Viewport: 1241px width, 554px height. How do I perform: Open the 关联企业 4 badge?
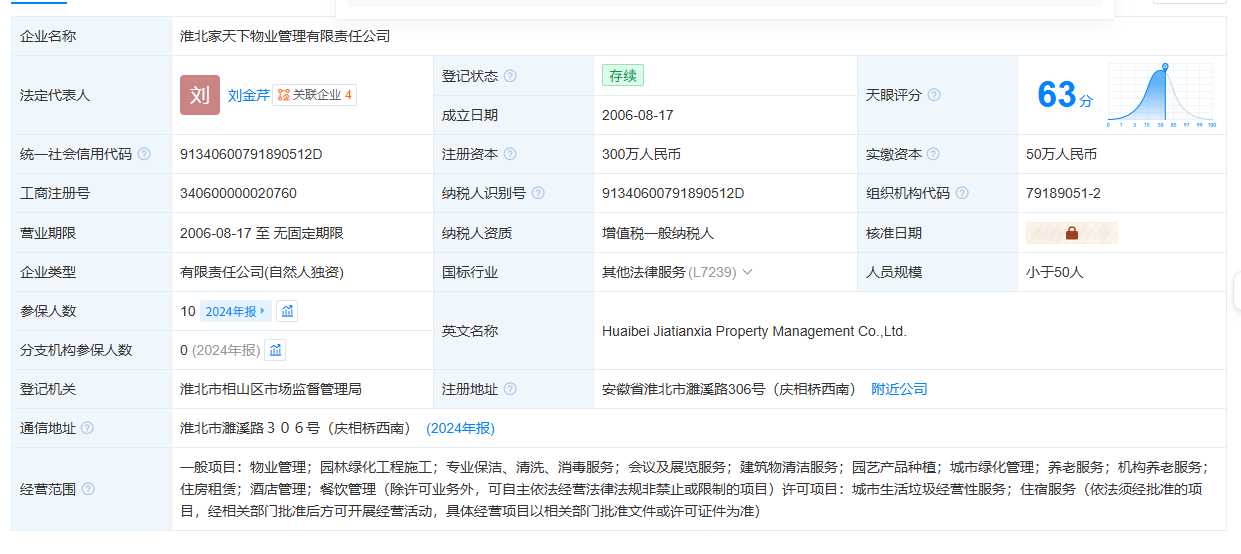click(314, 95)
